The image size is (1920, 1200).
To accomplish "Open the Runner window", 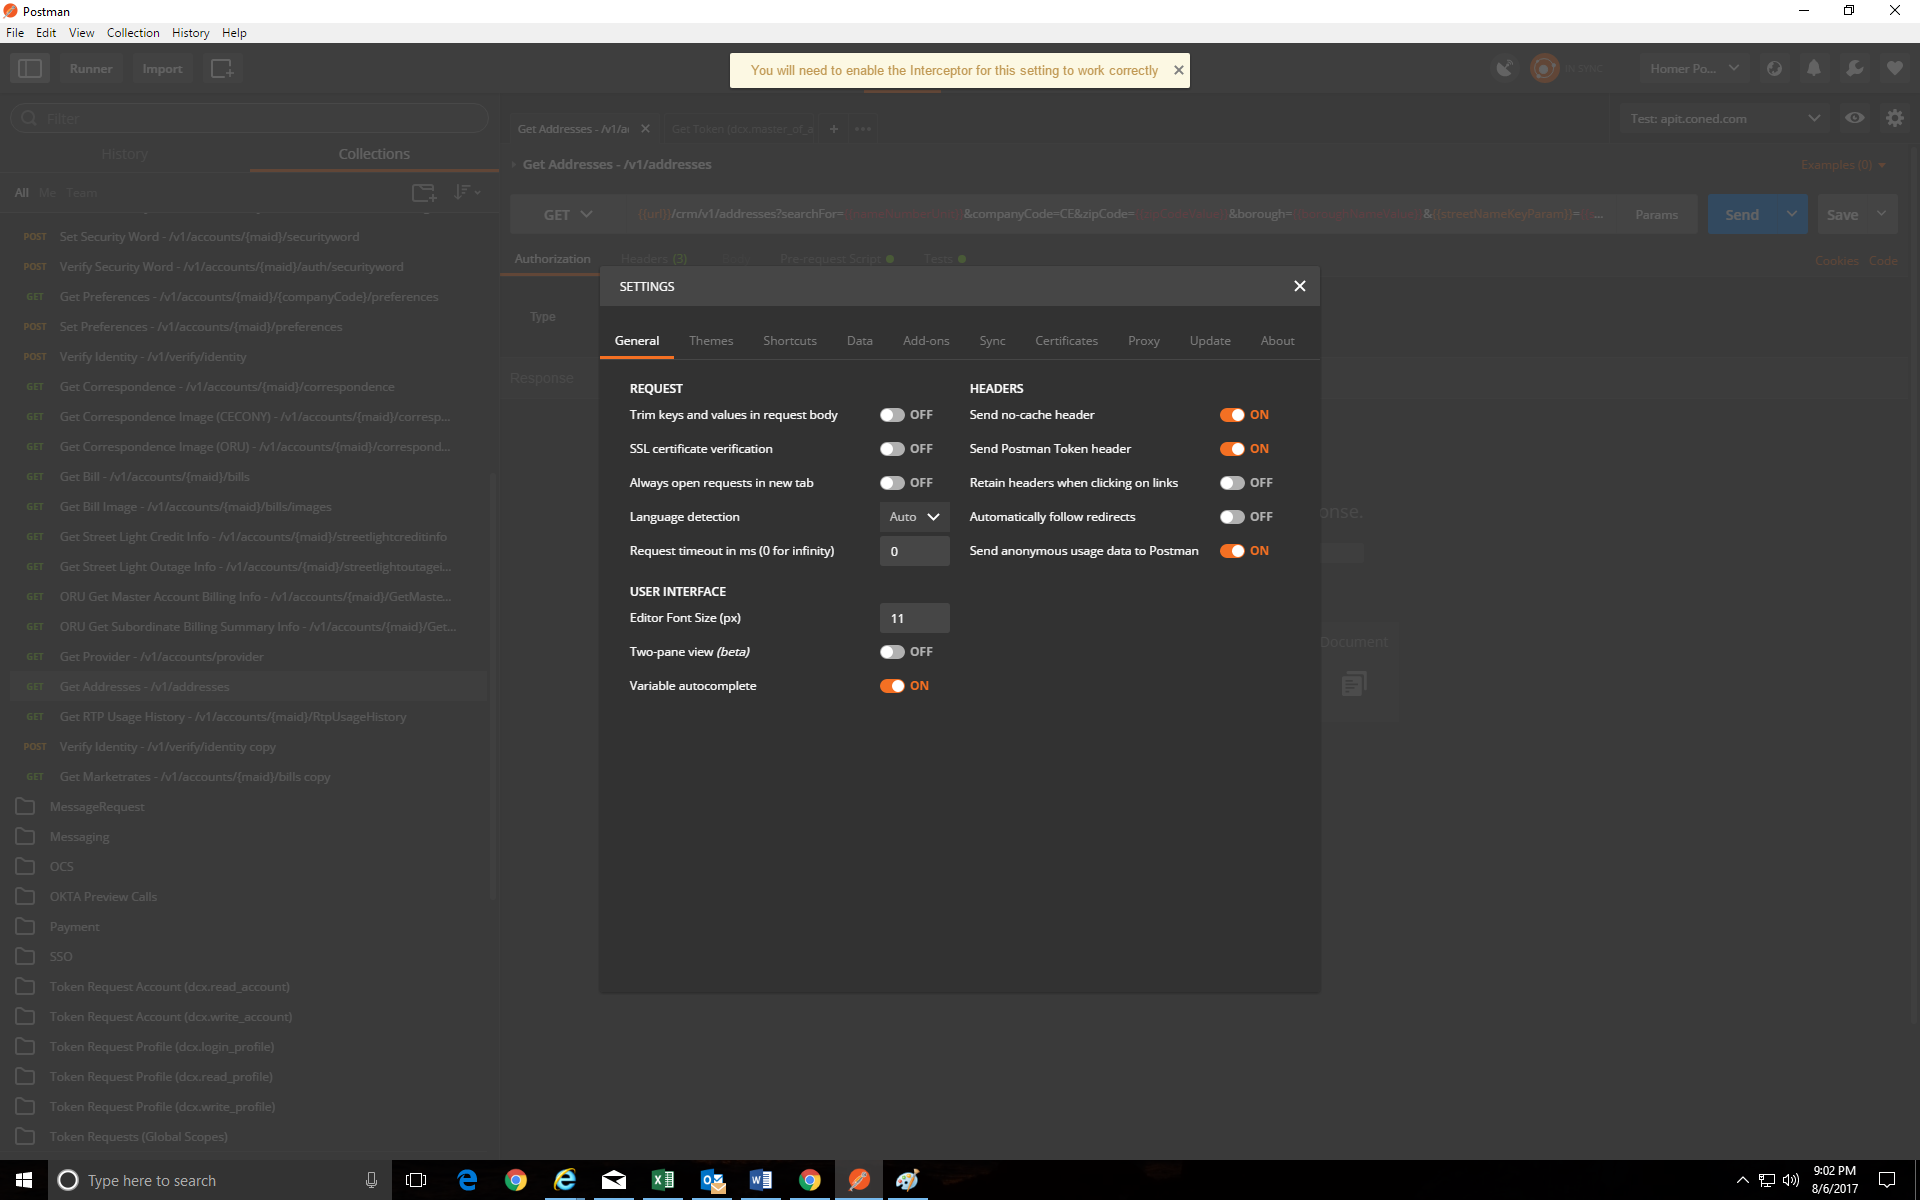I will (x=91, y=68).
